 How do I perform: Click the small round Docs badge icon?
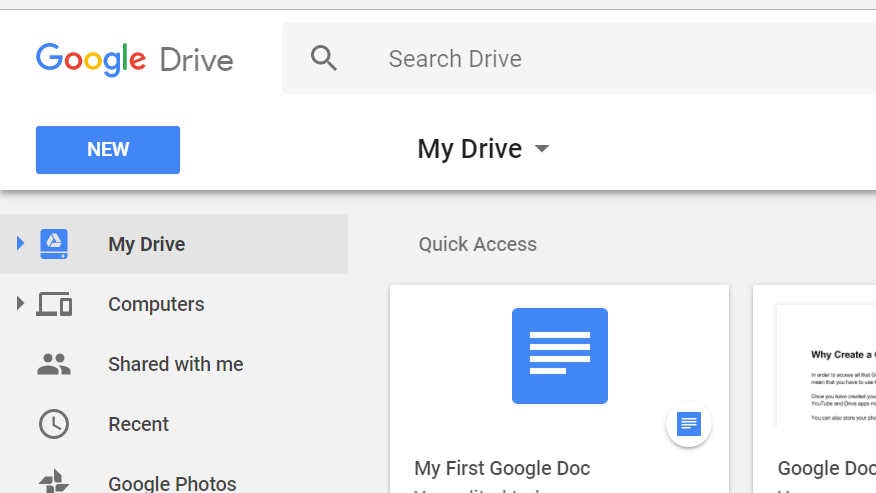click(x=688, y=424)
